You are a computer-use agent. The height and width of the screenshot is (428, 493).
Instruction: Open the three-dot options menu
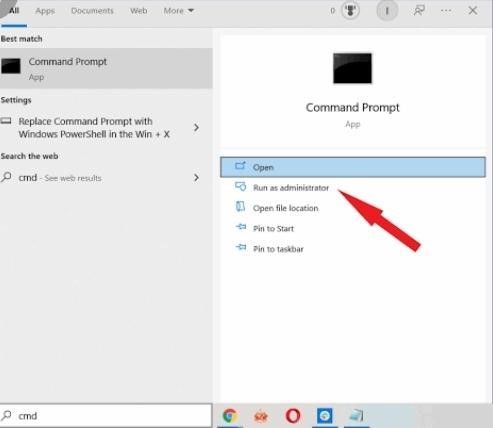click(446, 11)
